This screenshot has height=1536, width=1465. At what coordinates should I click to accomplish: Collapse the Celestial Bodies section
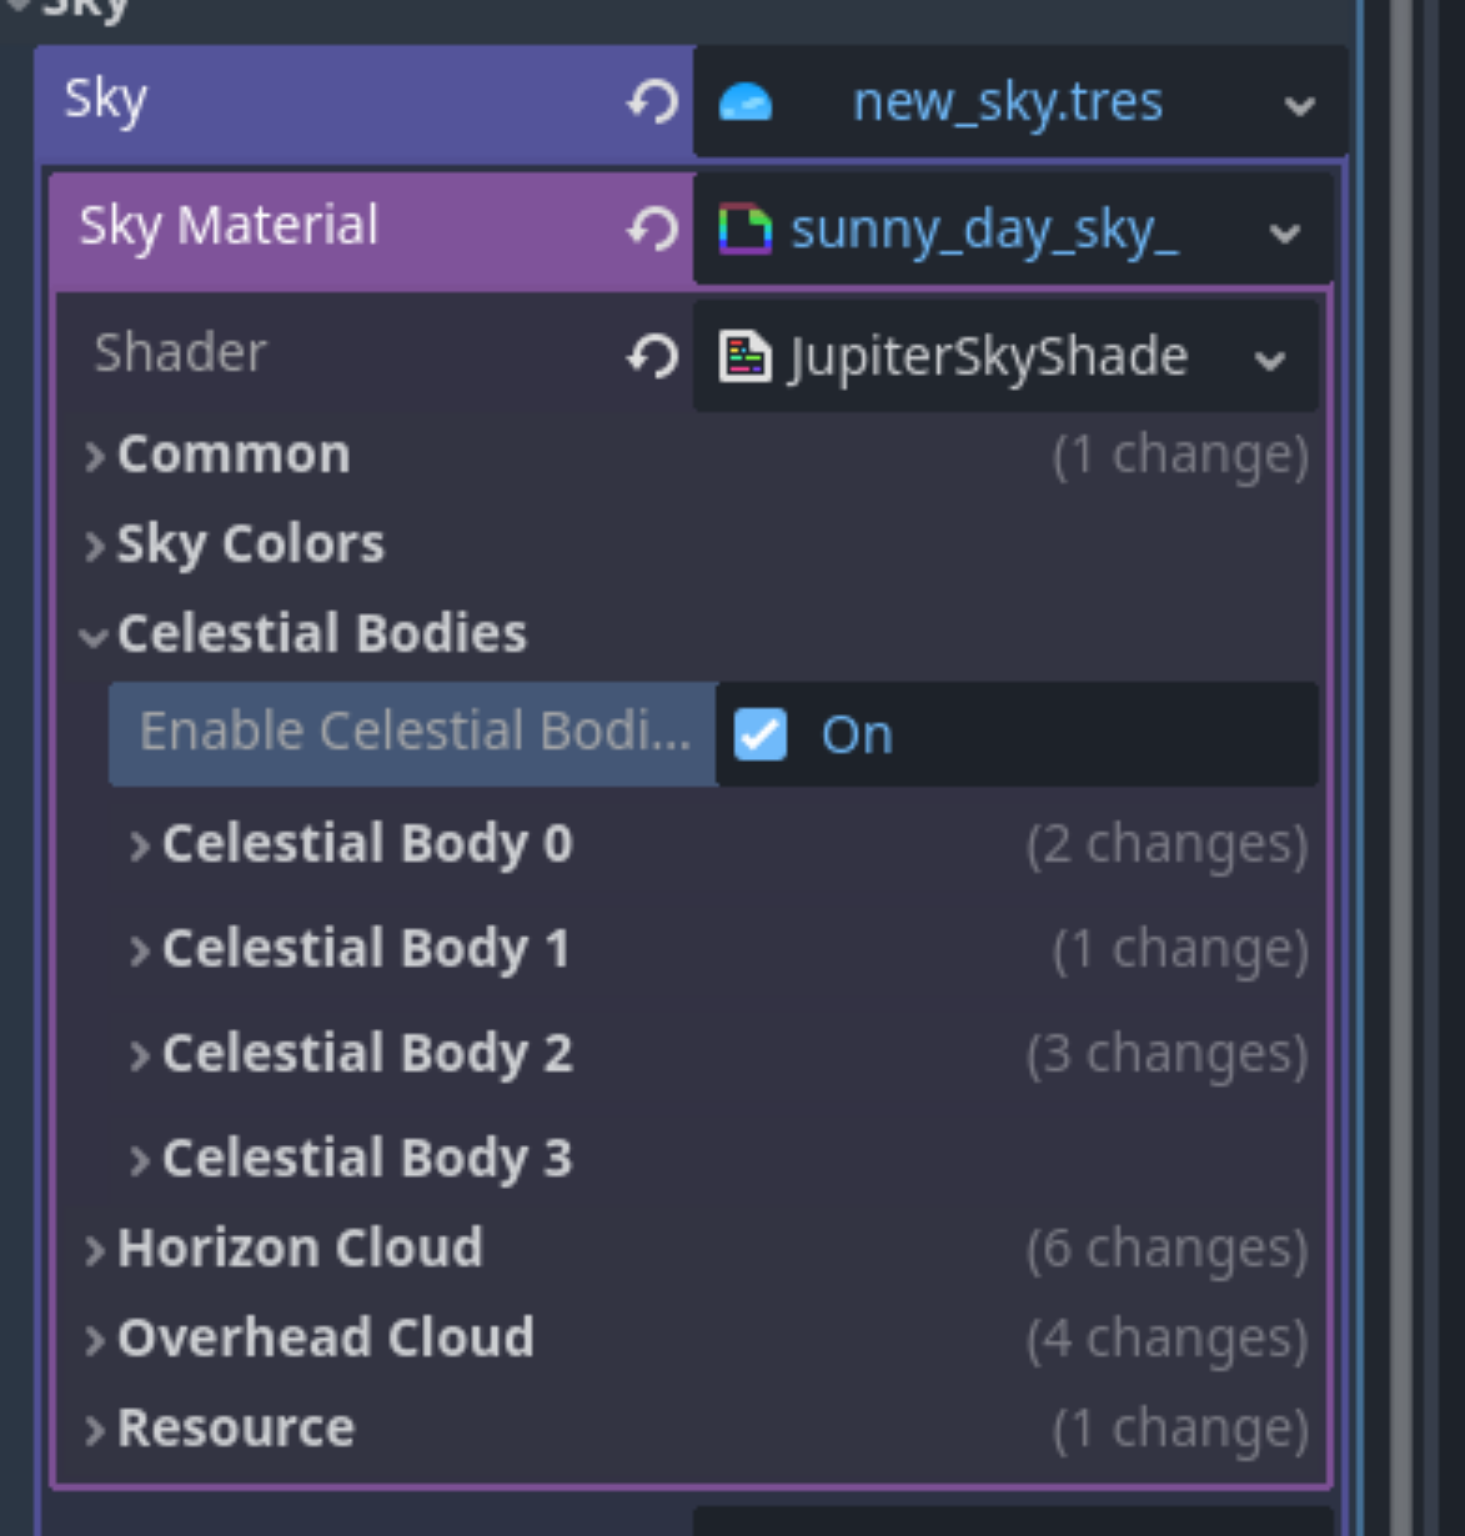96,633
